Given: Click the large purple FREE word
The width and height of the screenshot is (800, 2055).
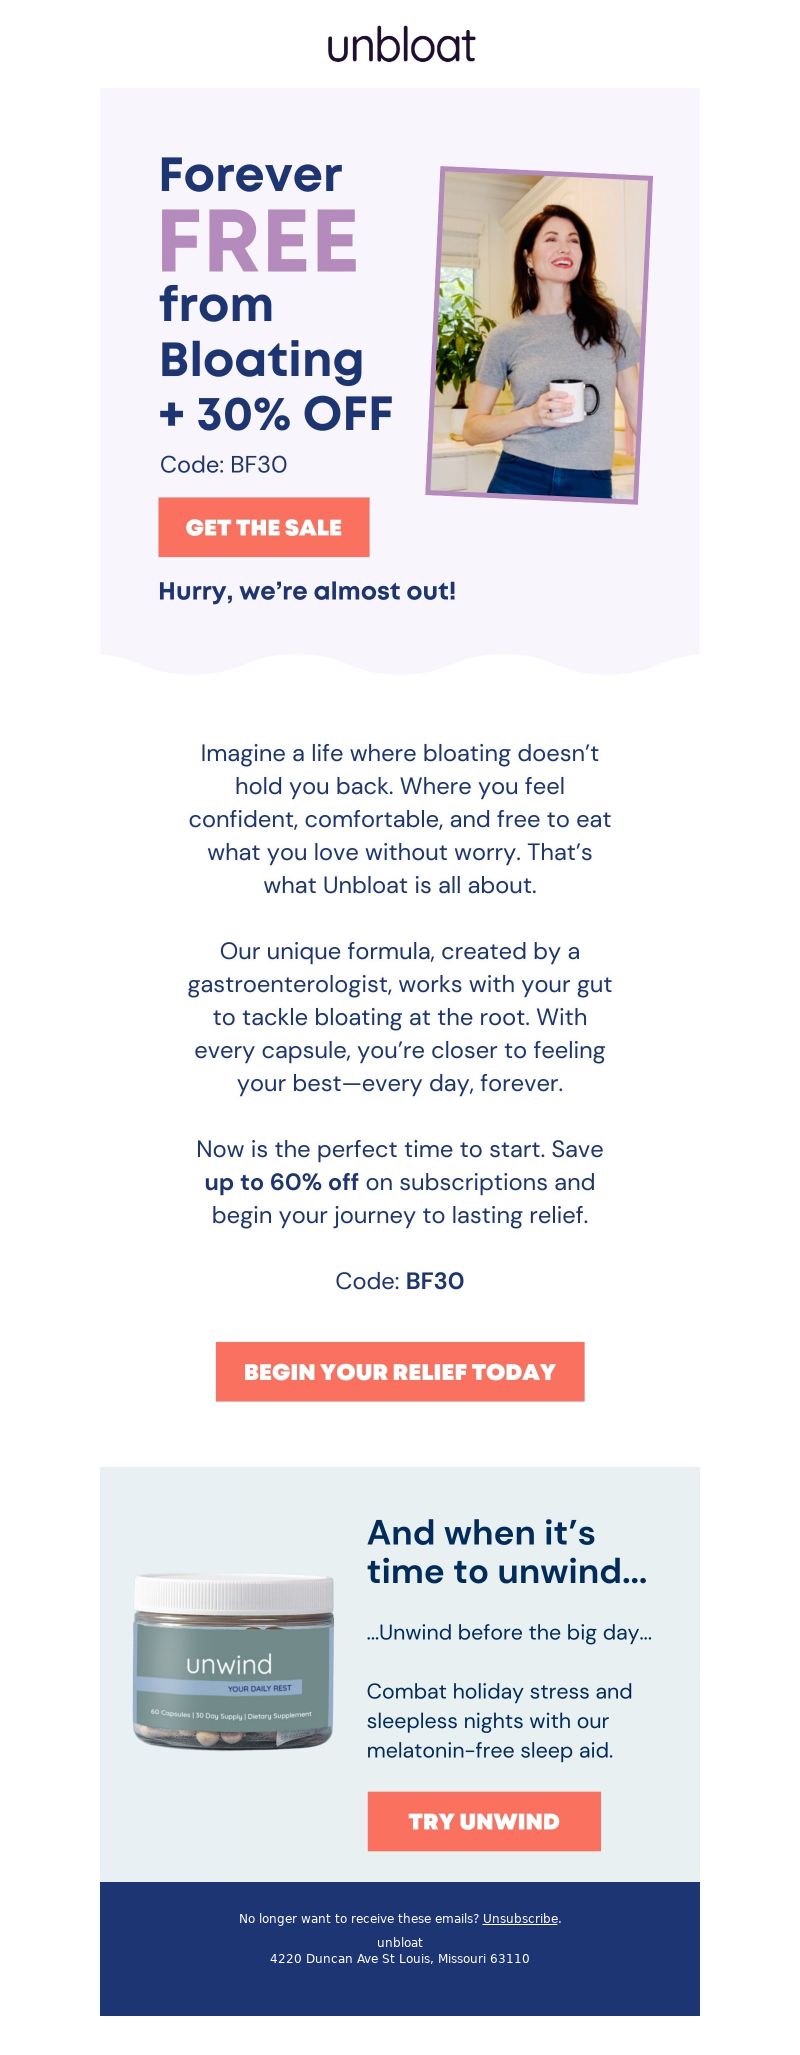Looking at the screenshot, I should coord(258,241).
